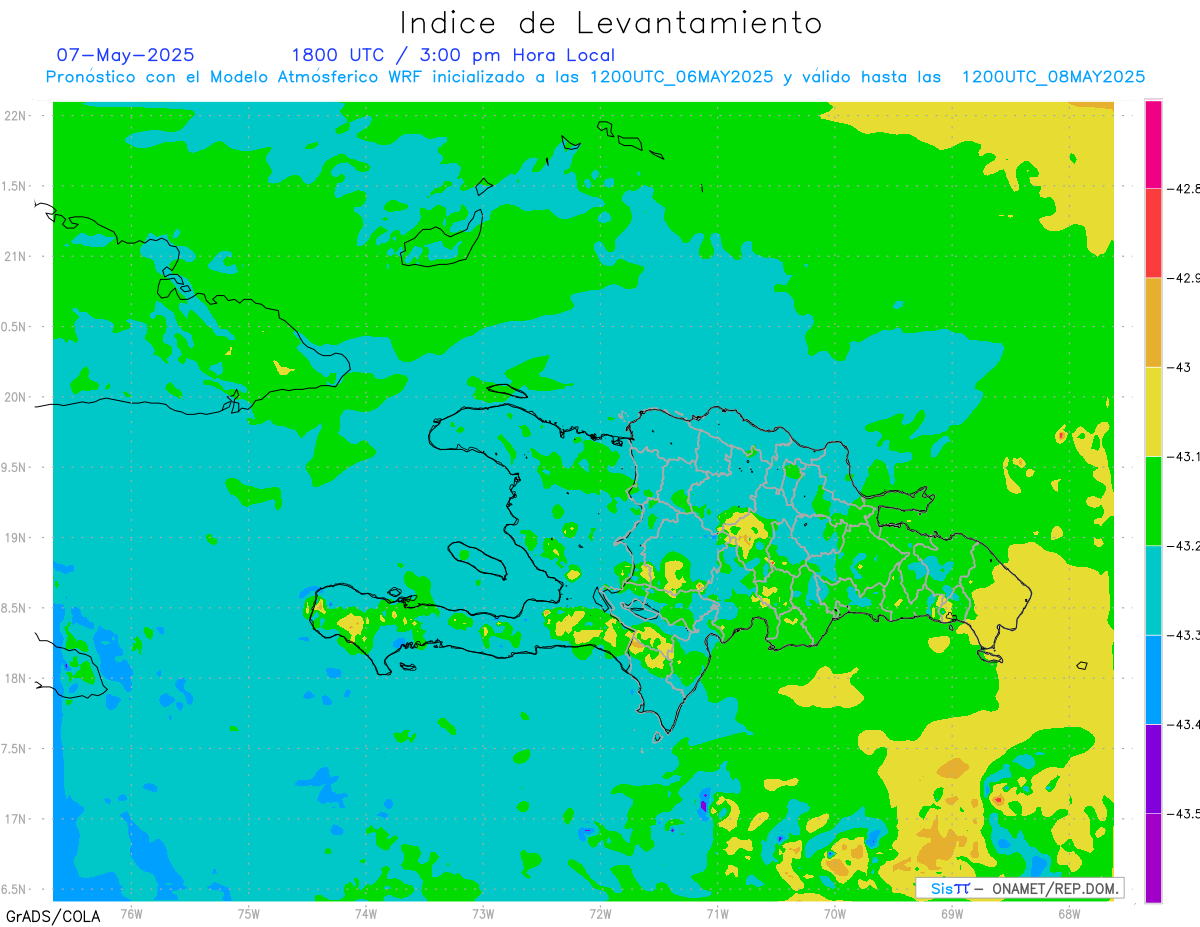Click the 21N latitude label
1200x927 pixels.
coord(17,257)
